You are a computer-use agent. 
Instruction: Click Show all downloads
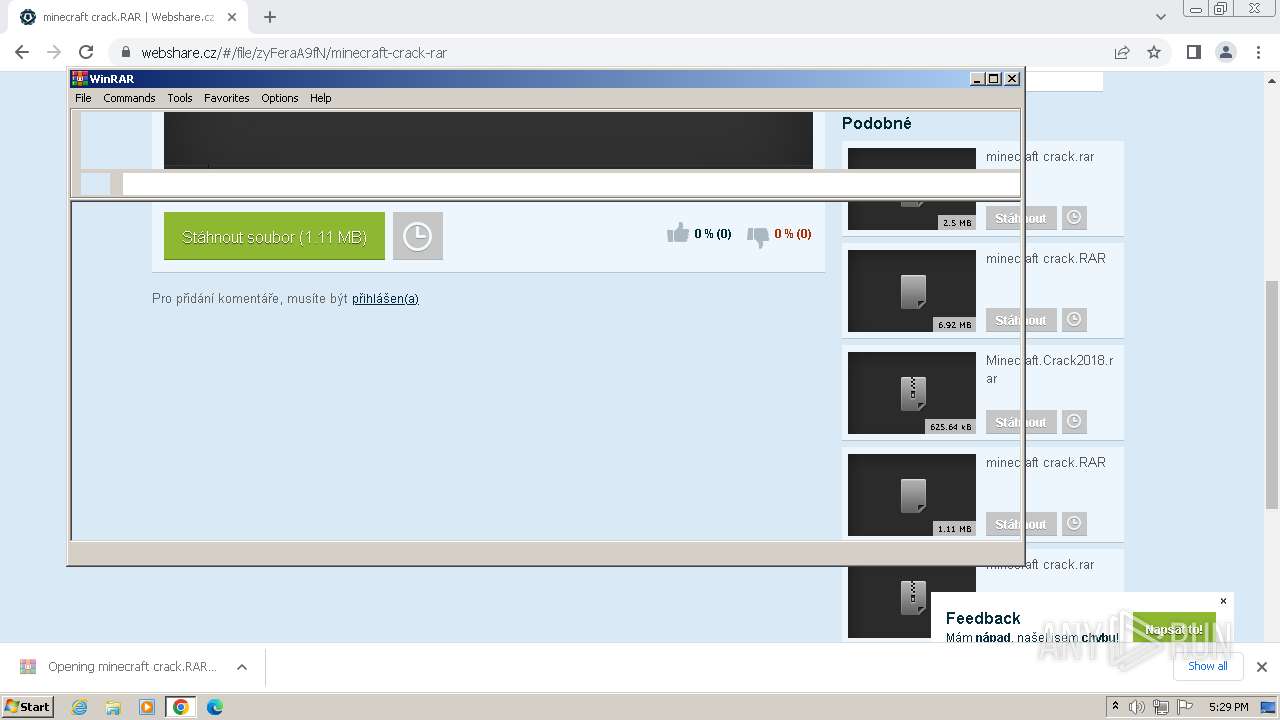[1208, 666]
